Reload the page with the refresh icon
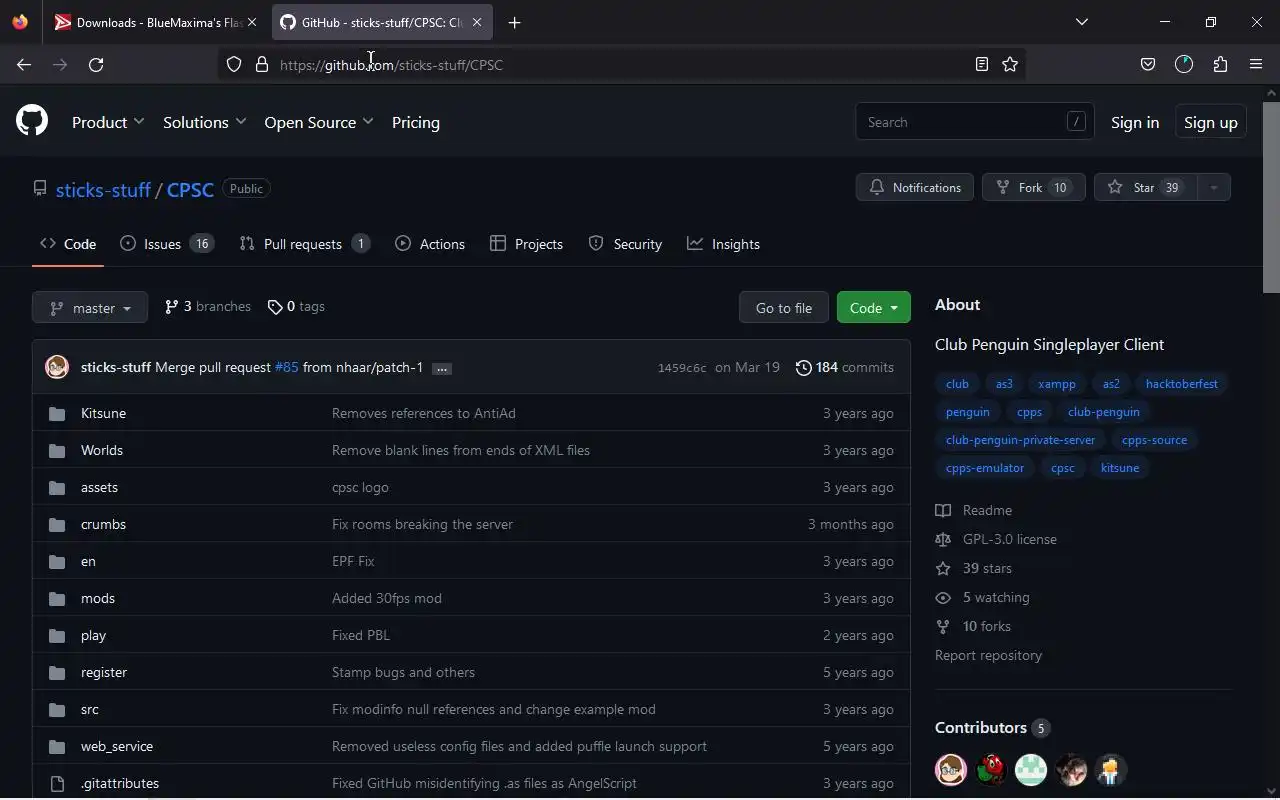Image resolution: width=1280 pixels, height=800 pixels. [x=96, y=64]
